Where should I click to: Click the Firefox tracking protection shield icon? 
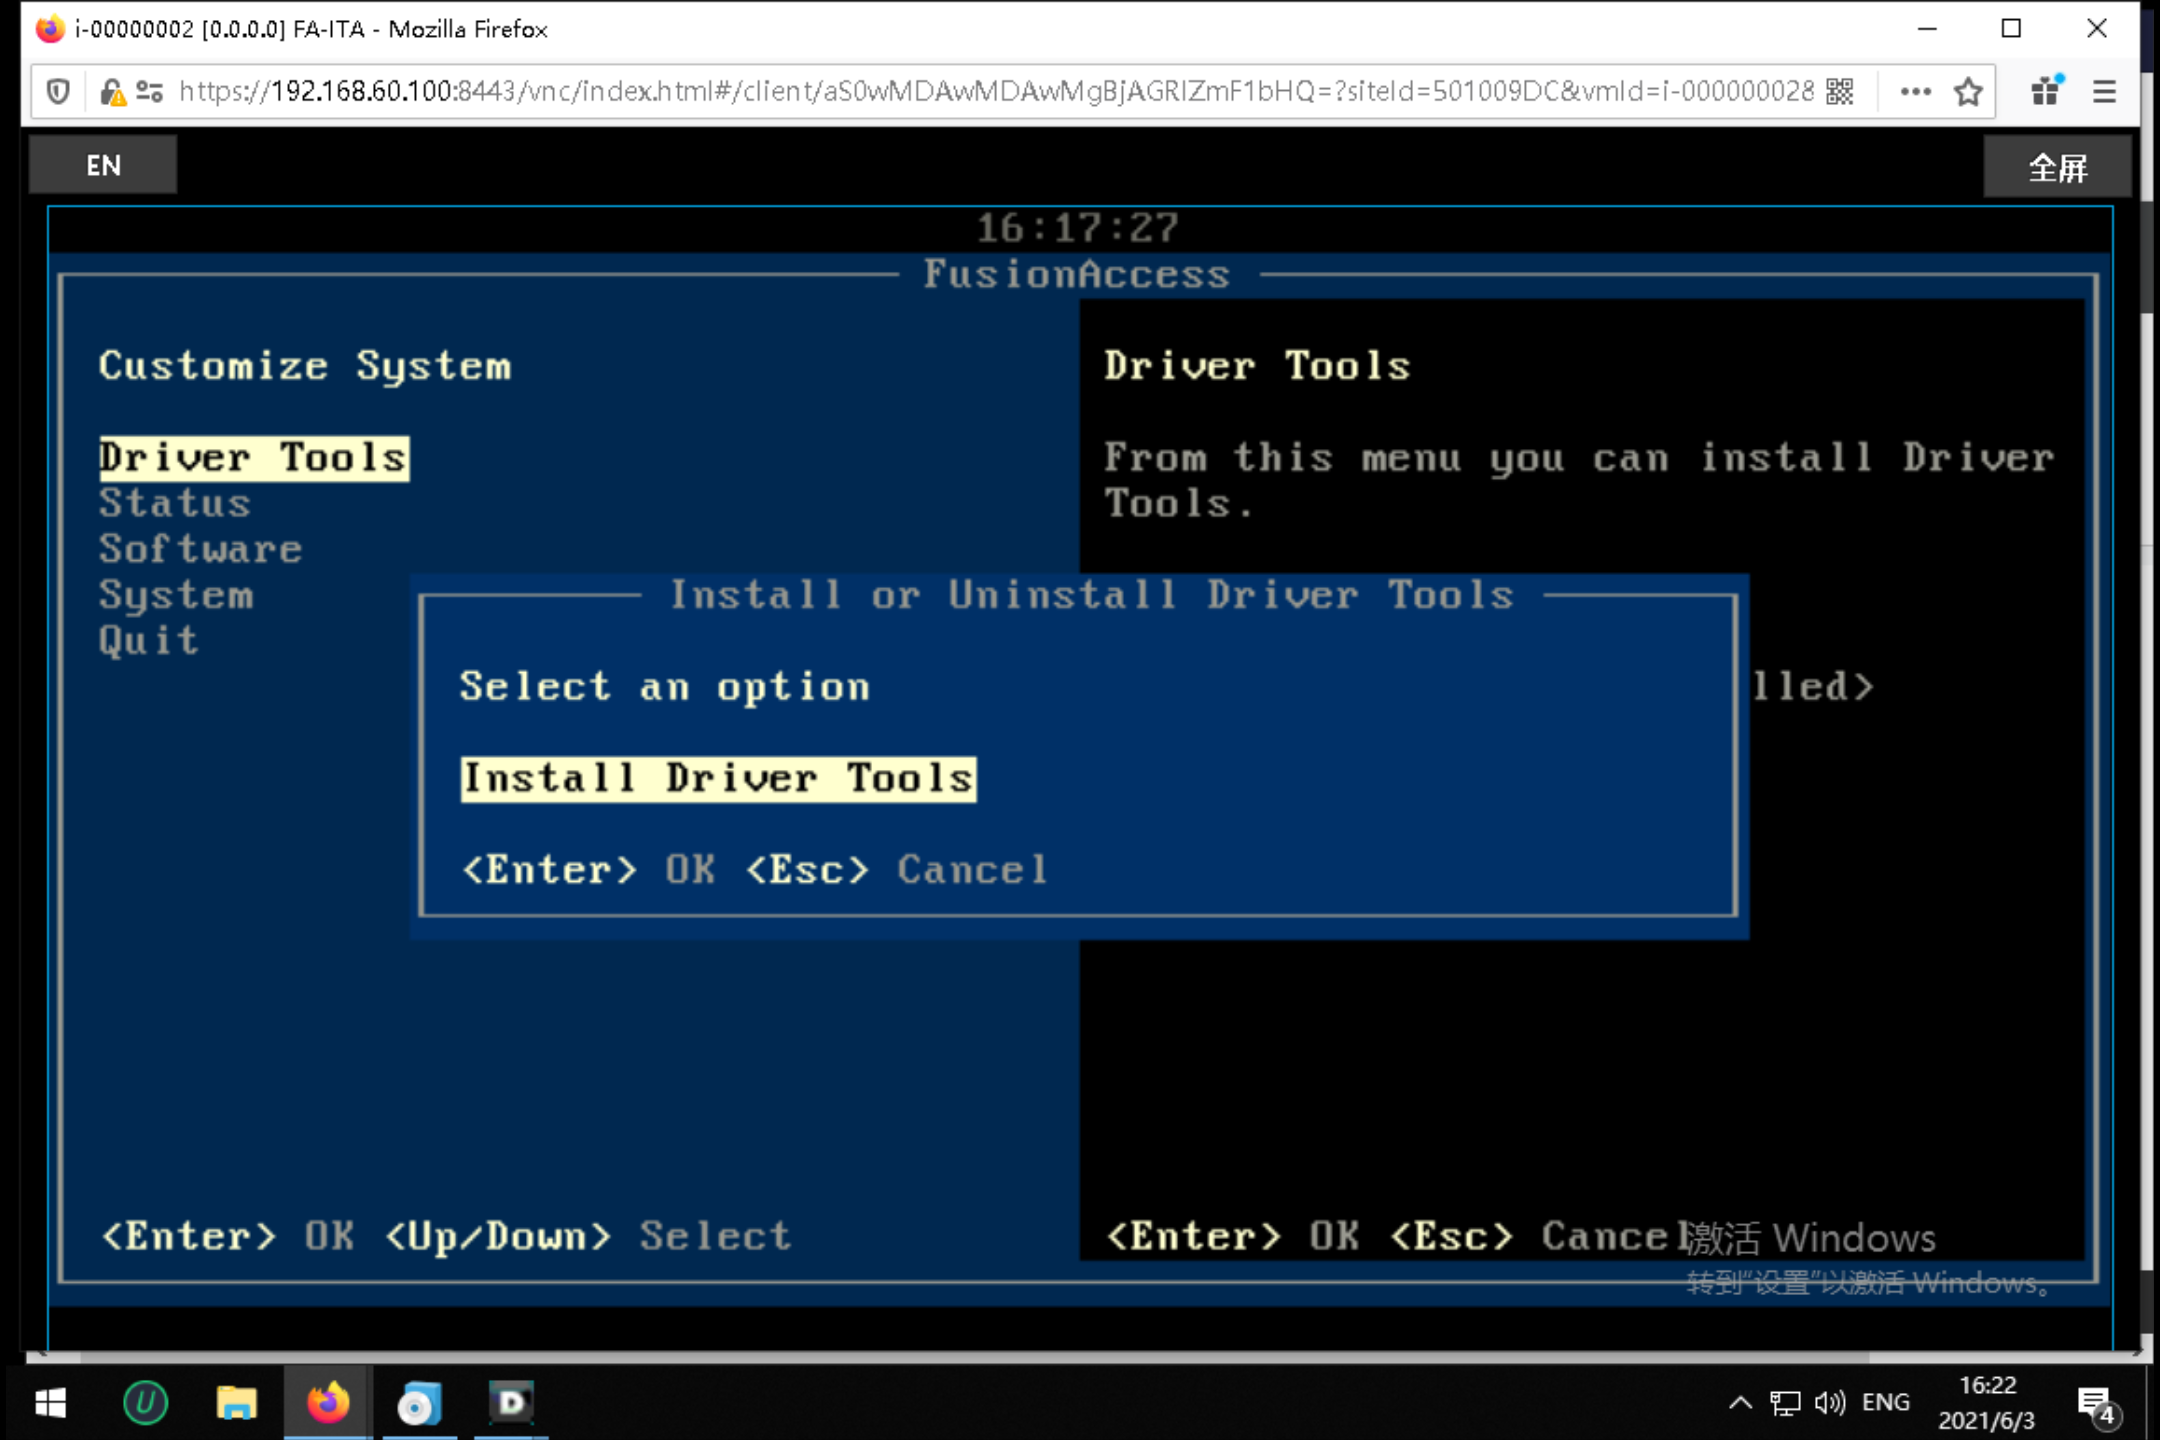point(59,92)
